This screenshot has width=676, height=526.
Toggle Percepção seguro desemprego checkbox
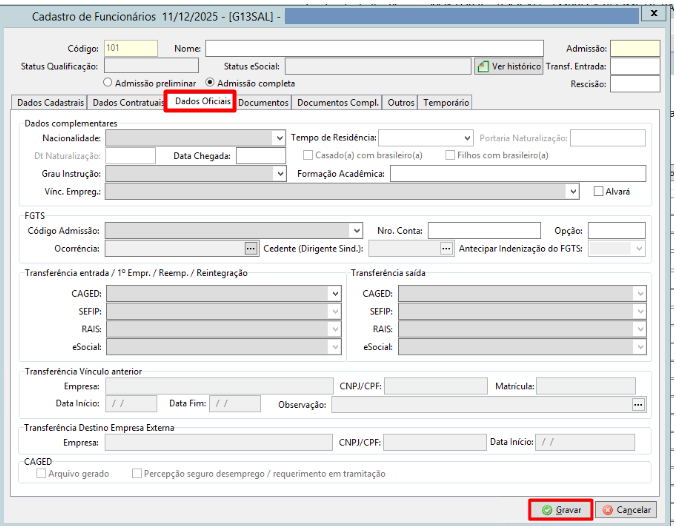click(137, 473)
